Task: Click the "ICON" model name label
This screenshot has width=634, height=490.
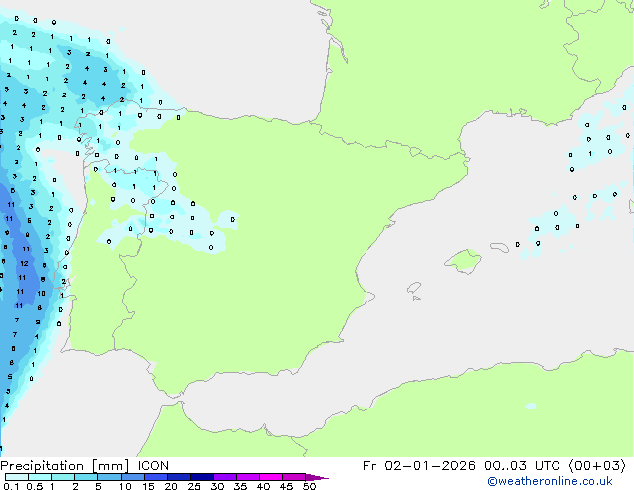Action: click(153, 466)
